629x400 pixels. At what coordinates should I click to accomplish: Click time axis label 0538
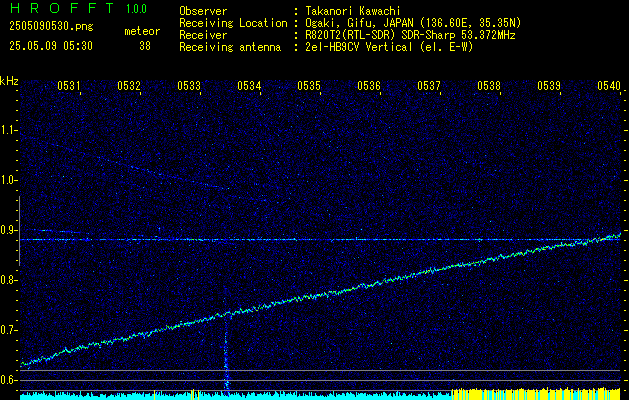tap(489, 85)
